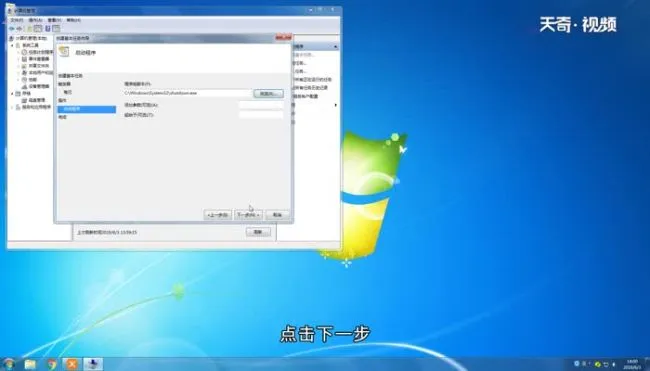
Task: Select the Shared Folders icon in tree
Action: (24, 65)
